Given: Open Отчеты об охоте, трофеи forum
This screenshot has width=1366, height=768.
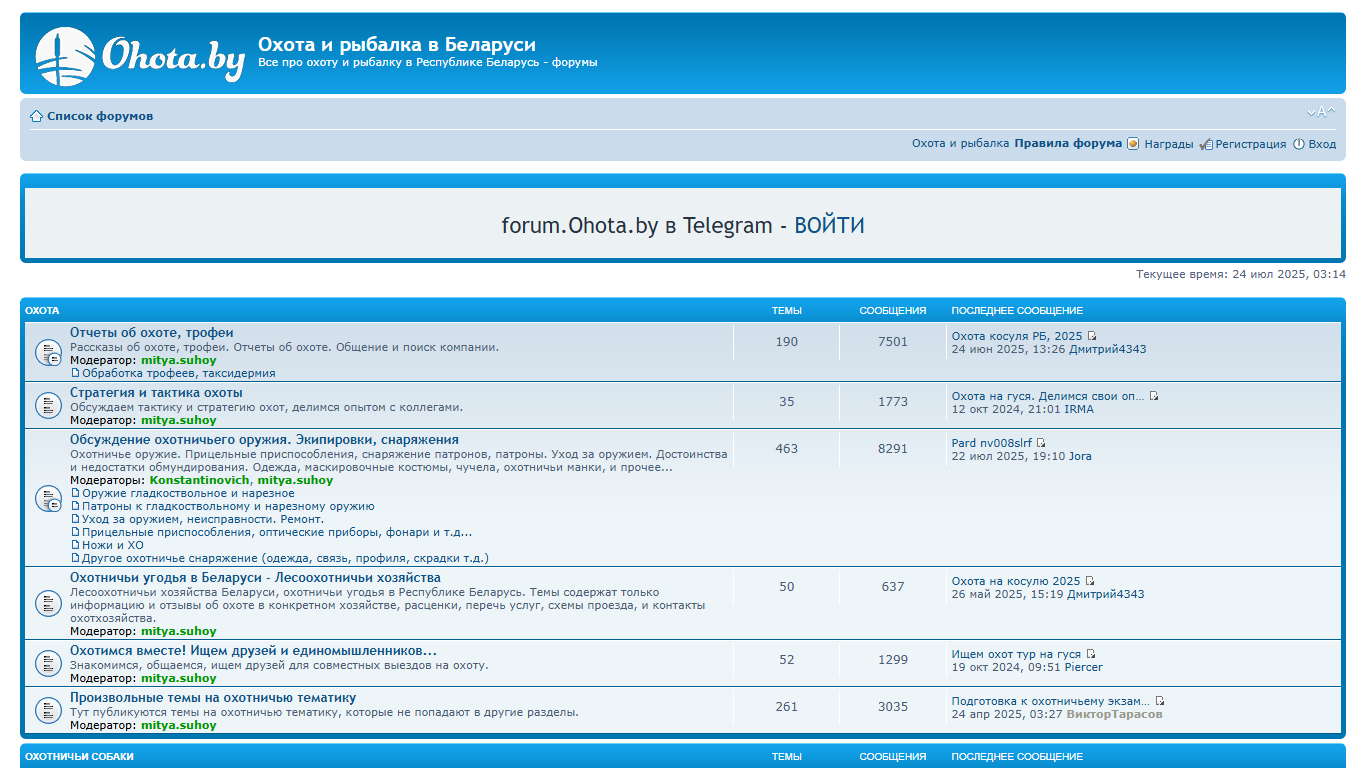Looking at the screenshot, I should click(152, 333).
